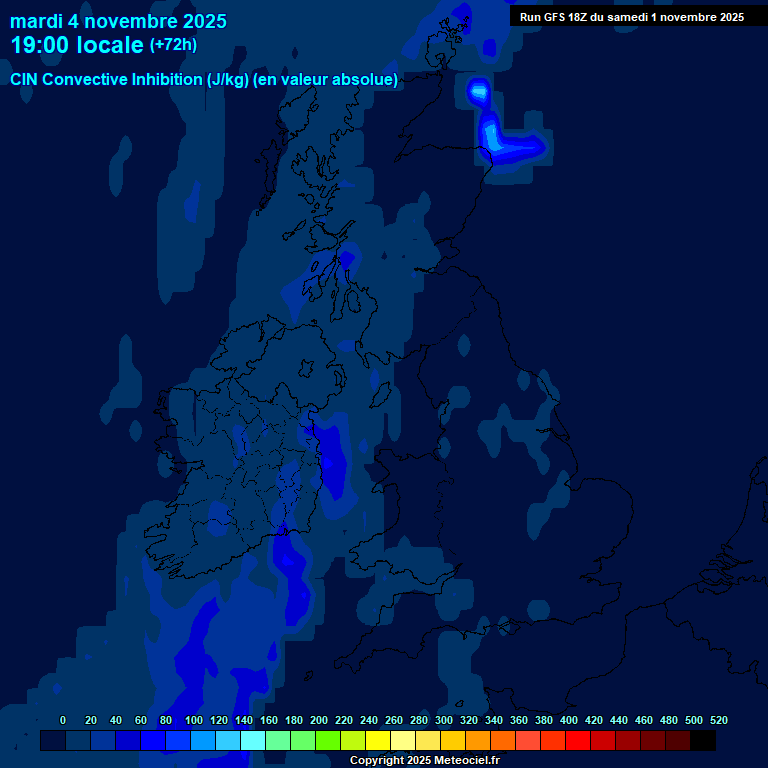
Task: Click the bright green legend swatch near 200
Action: tap(328, 741)
